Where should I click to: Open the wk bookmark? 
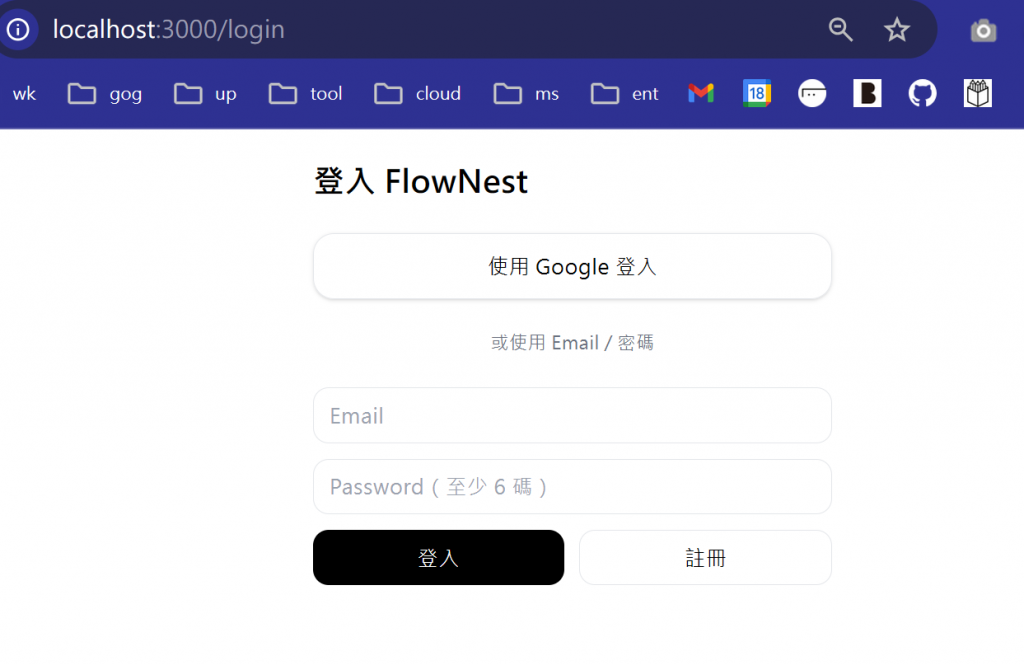tap(24, 94)
